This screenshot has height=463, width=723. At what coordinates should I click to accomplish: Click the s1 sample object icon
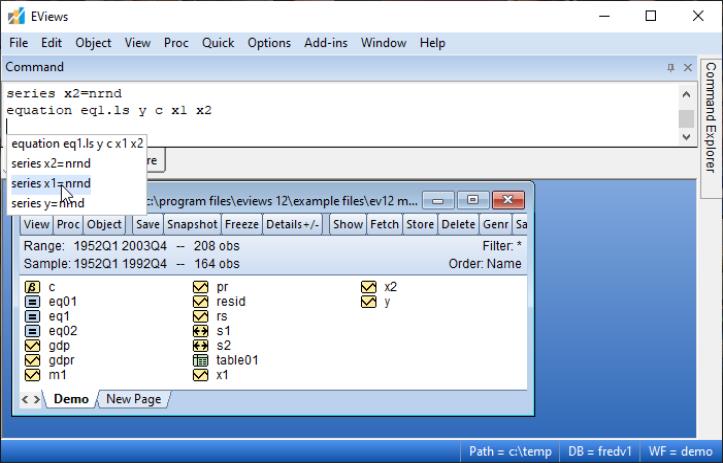199,330
